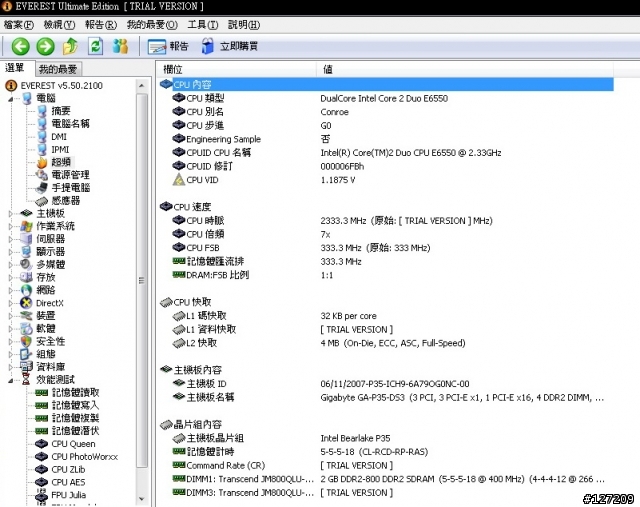Click the CPU AES benchmark icon
Screen dimensions: 640x507
(x=42, y=483)
